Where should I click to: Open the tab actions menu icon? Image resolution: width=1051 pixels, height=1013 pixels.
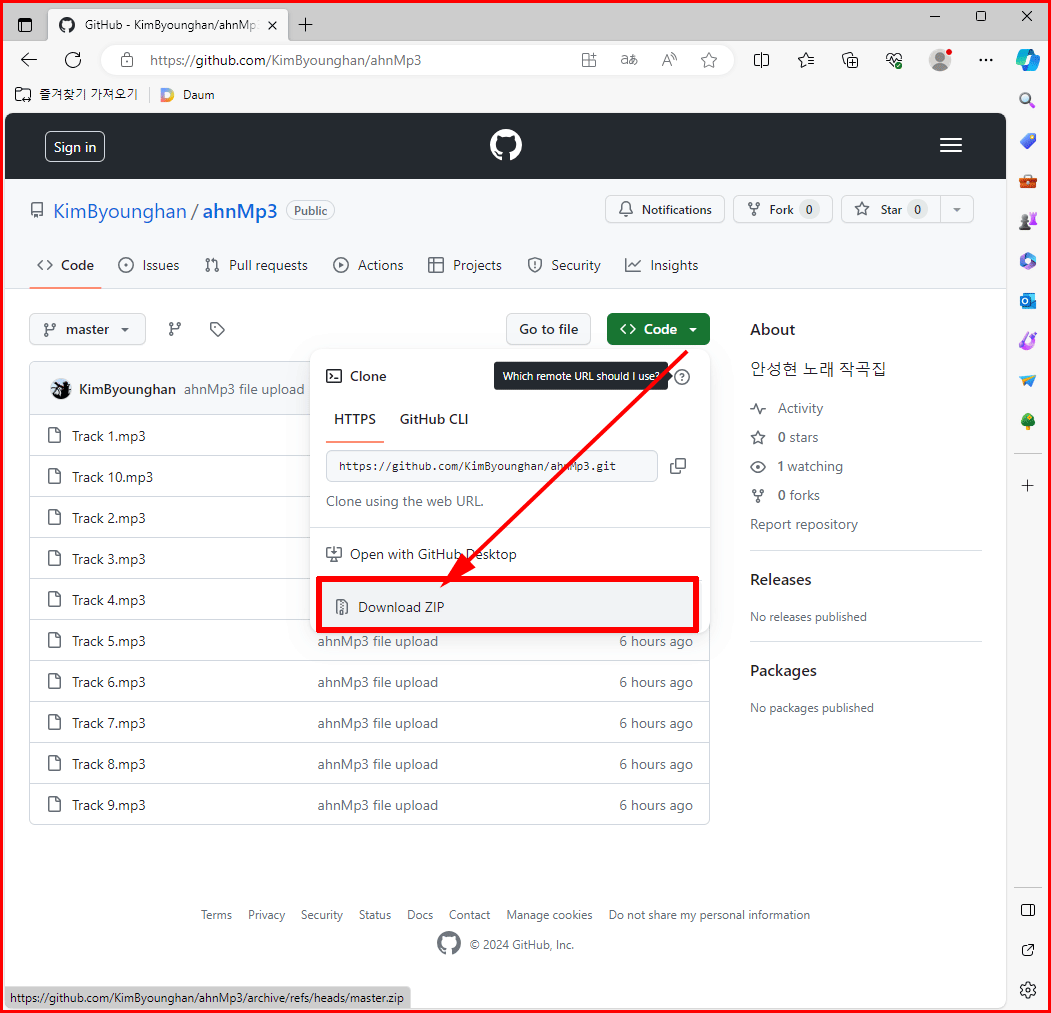[25, 25]
